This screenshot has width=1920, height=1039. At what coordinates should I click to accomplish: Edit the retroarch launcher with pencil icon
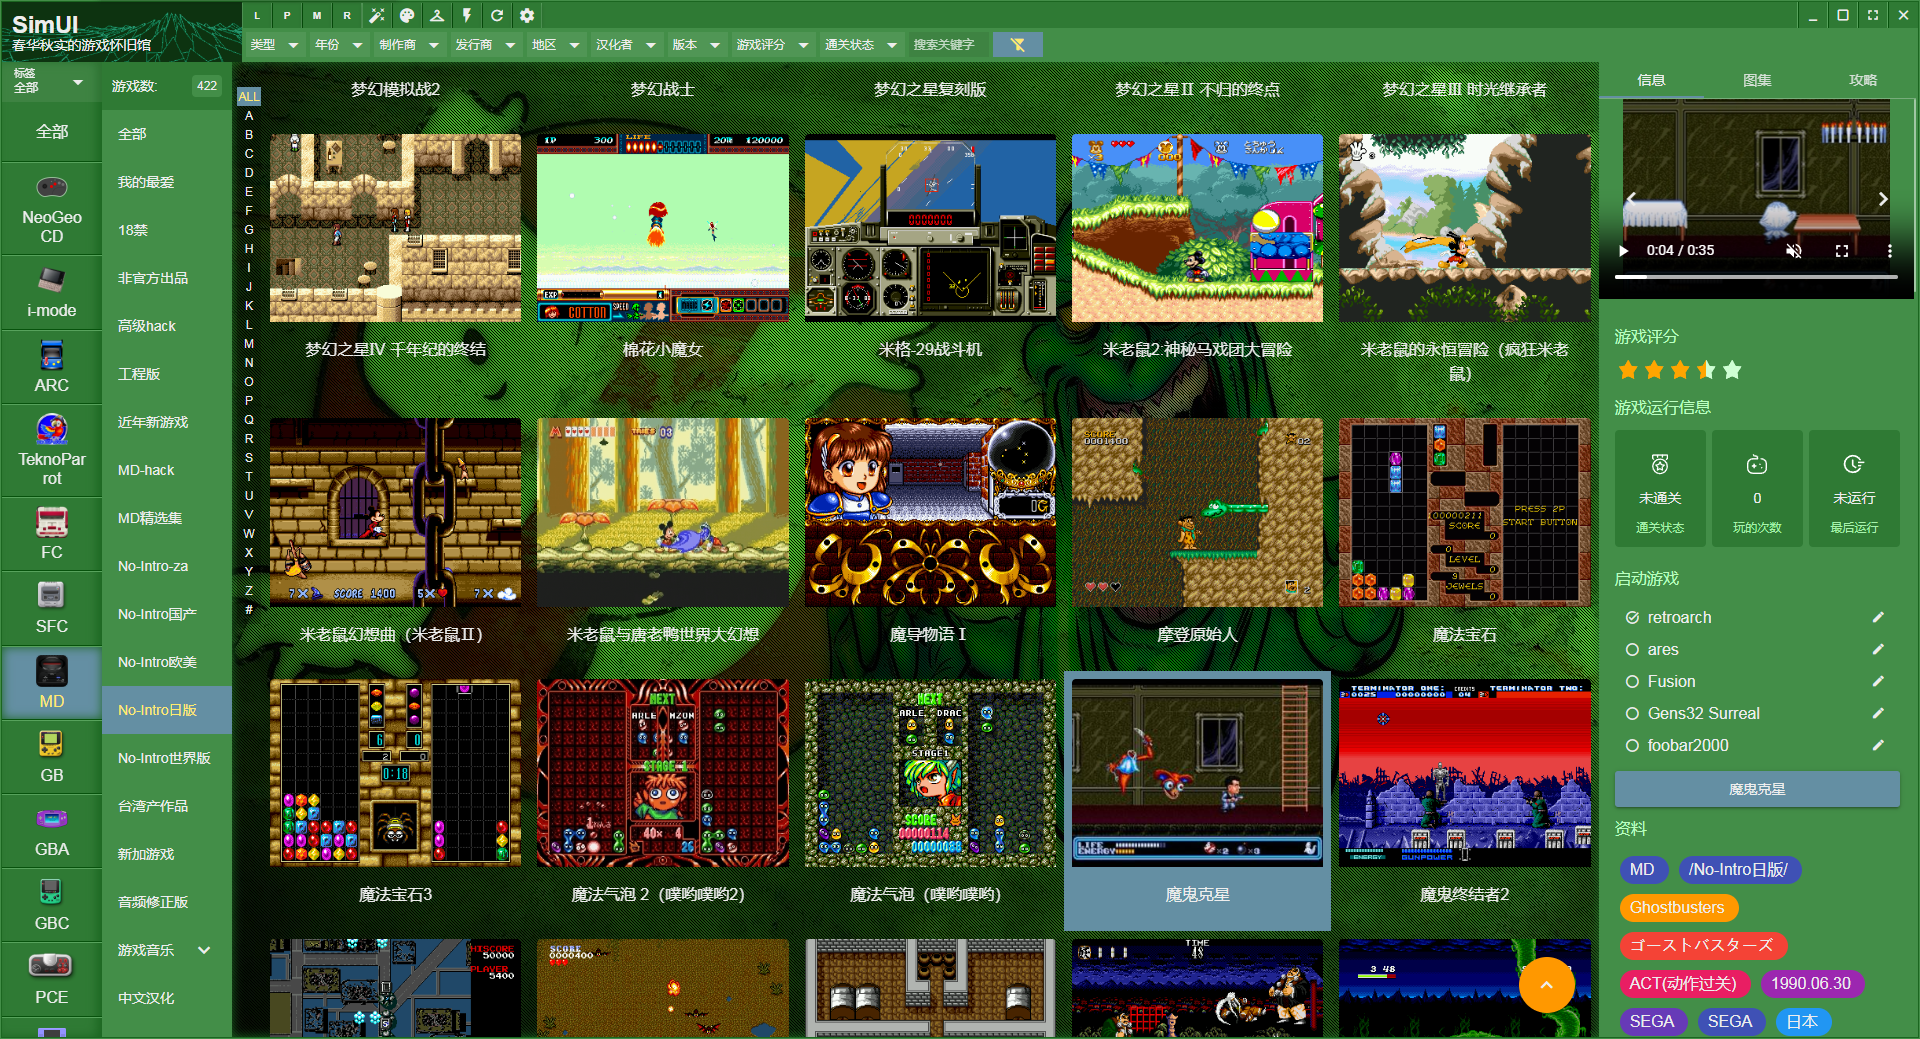1878,618
